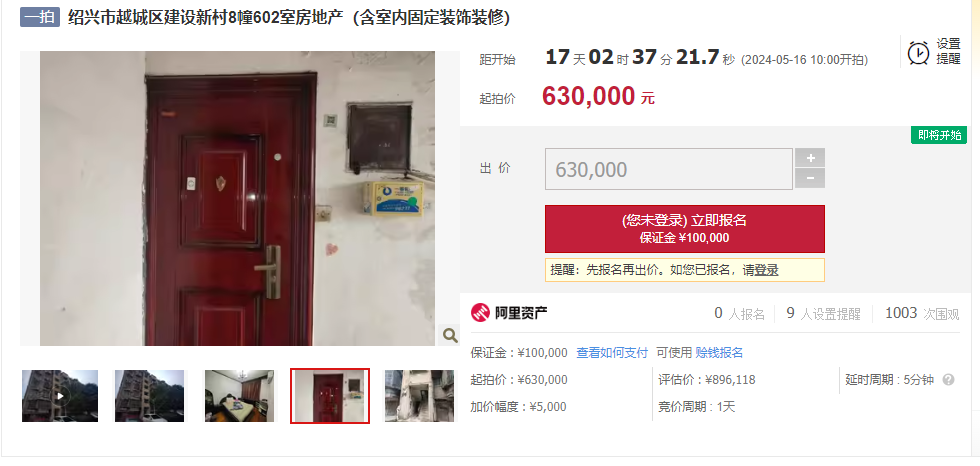Select the red door thumbnail
The image size is (980, 466).
(x=330, y=395)
